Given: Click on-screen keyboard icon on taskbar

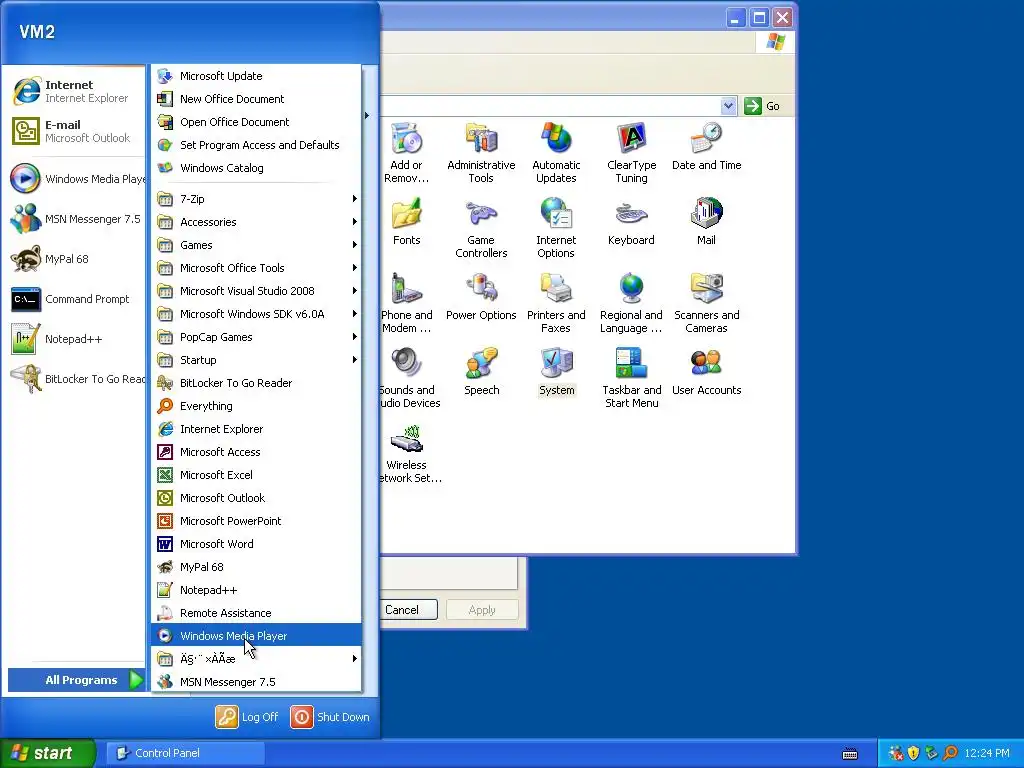Looking at the screenshot, I should coord(850,754).
